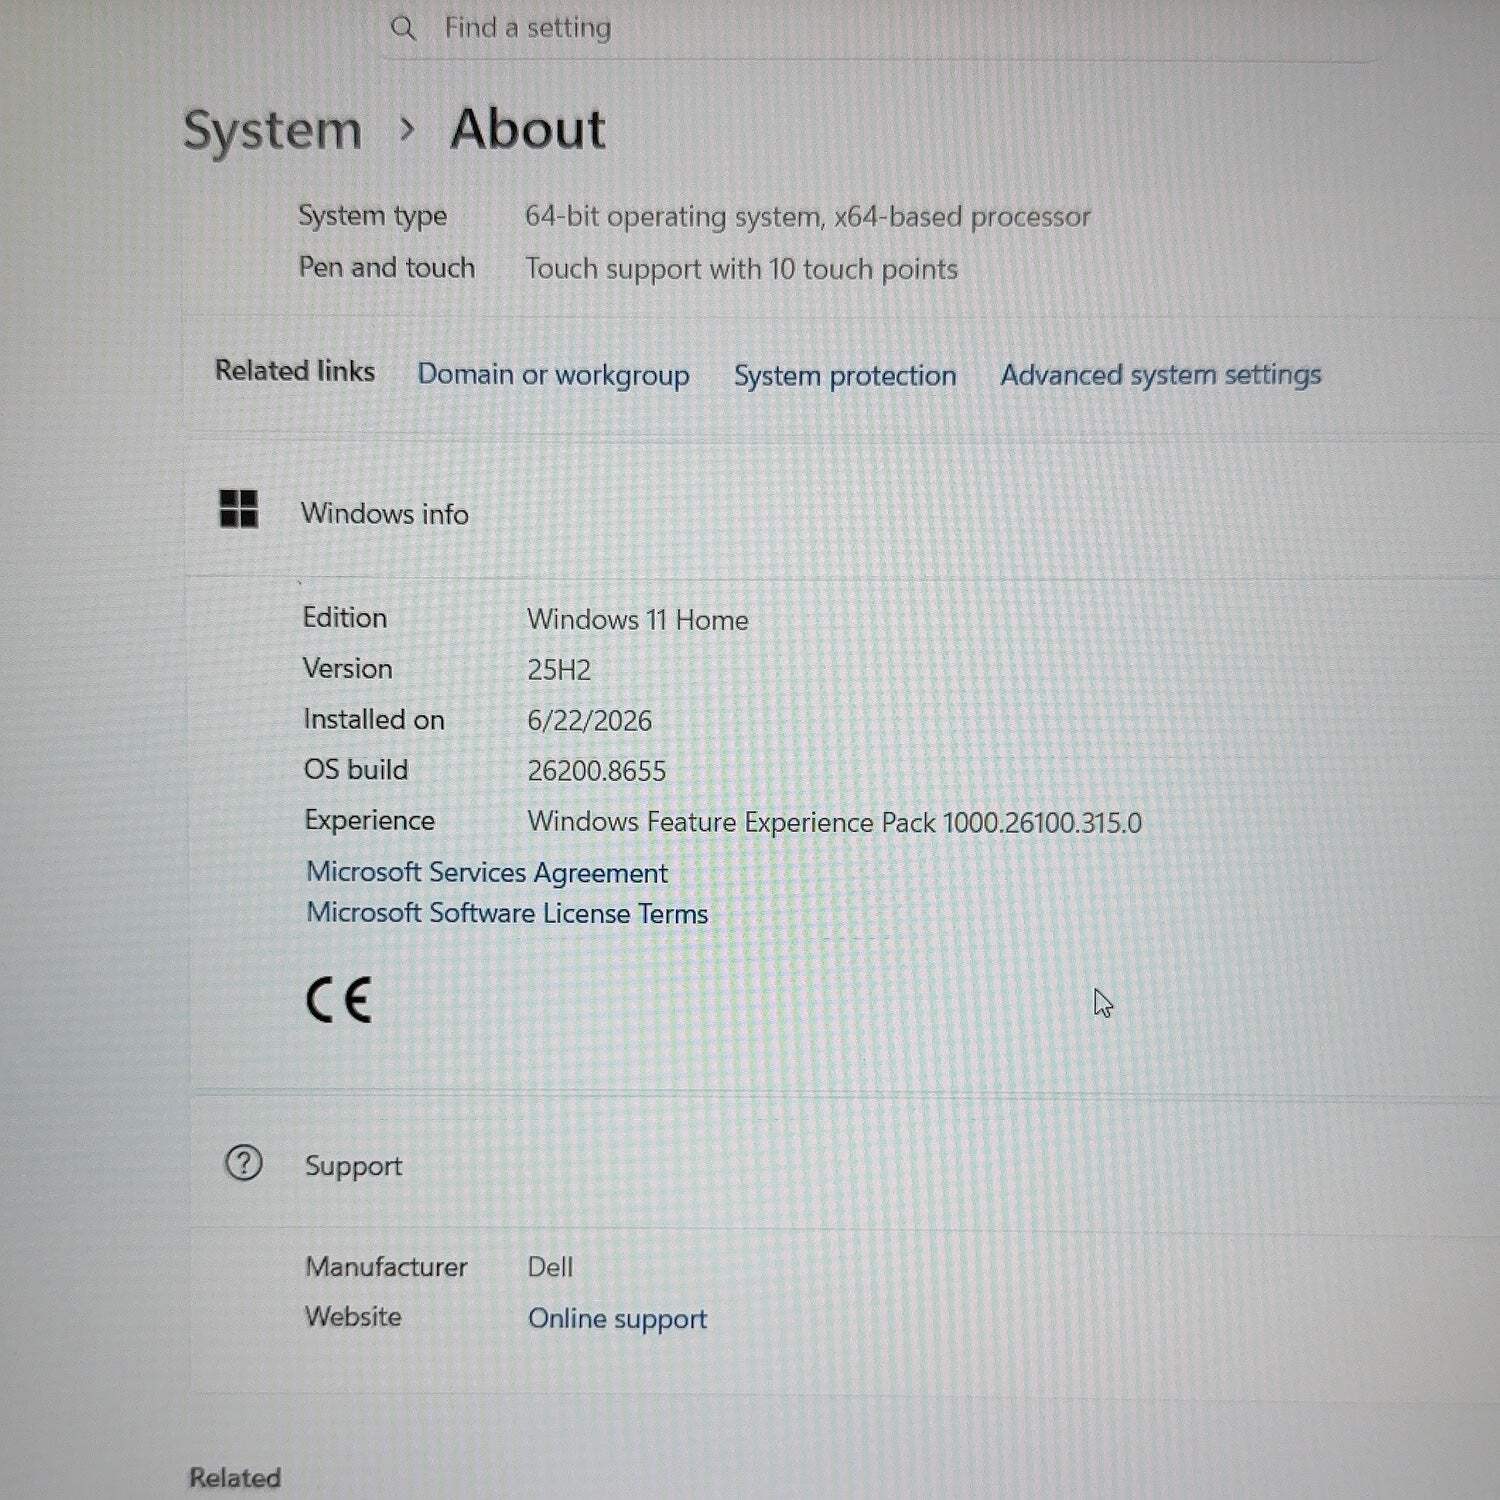
Task: Click the Website label
Action: (353, 1317)
